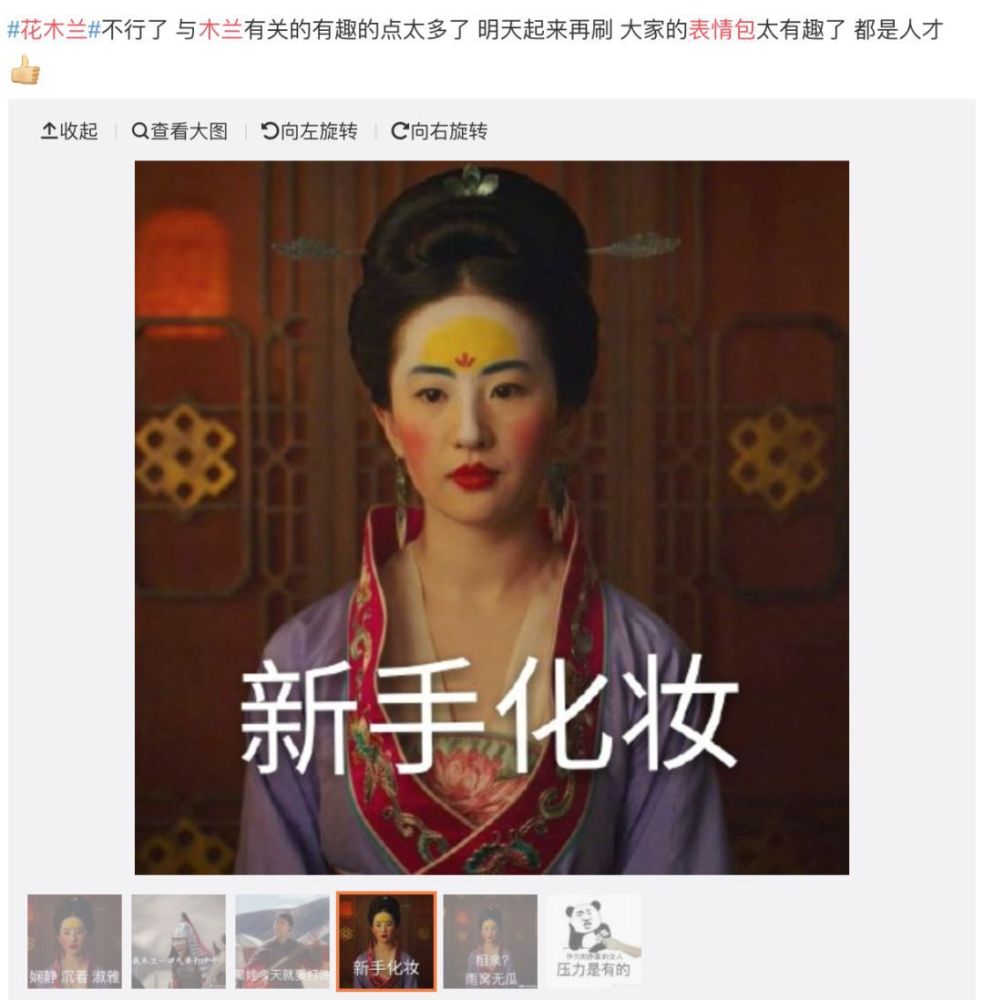Select the fifth thumbnail with 相亲 caption
984x1000 pixels.
point(490,941)
